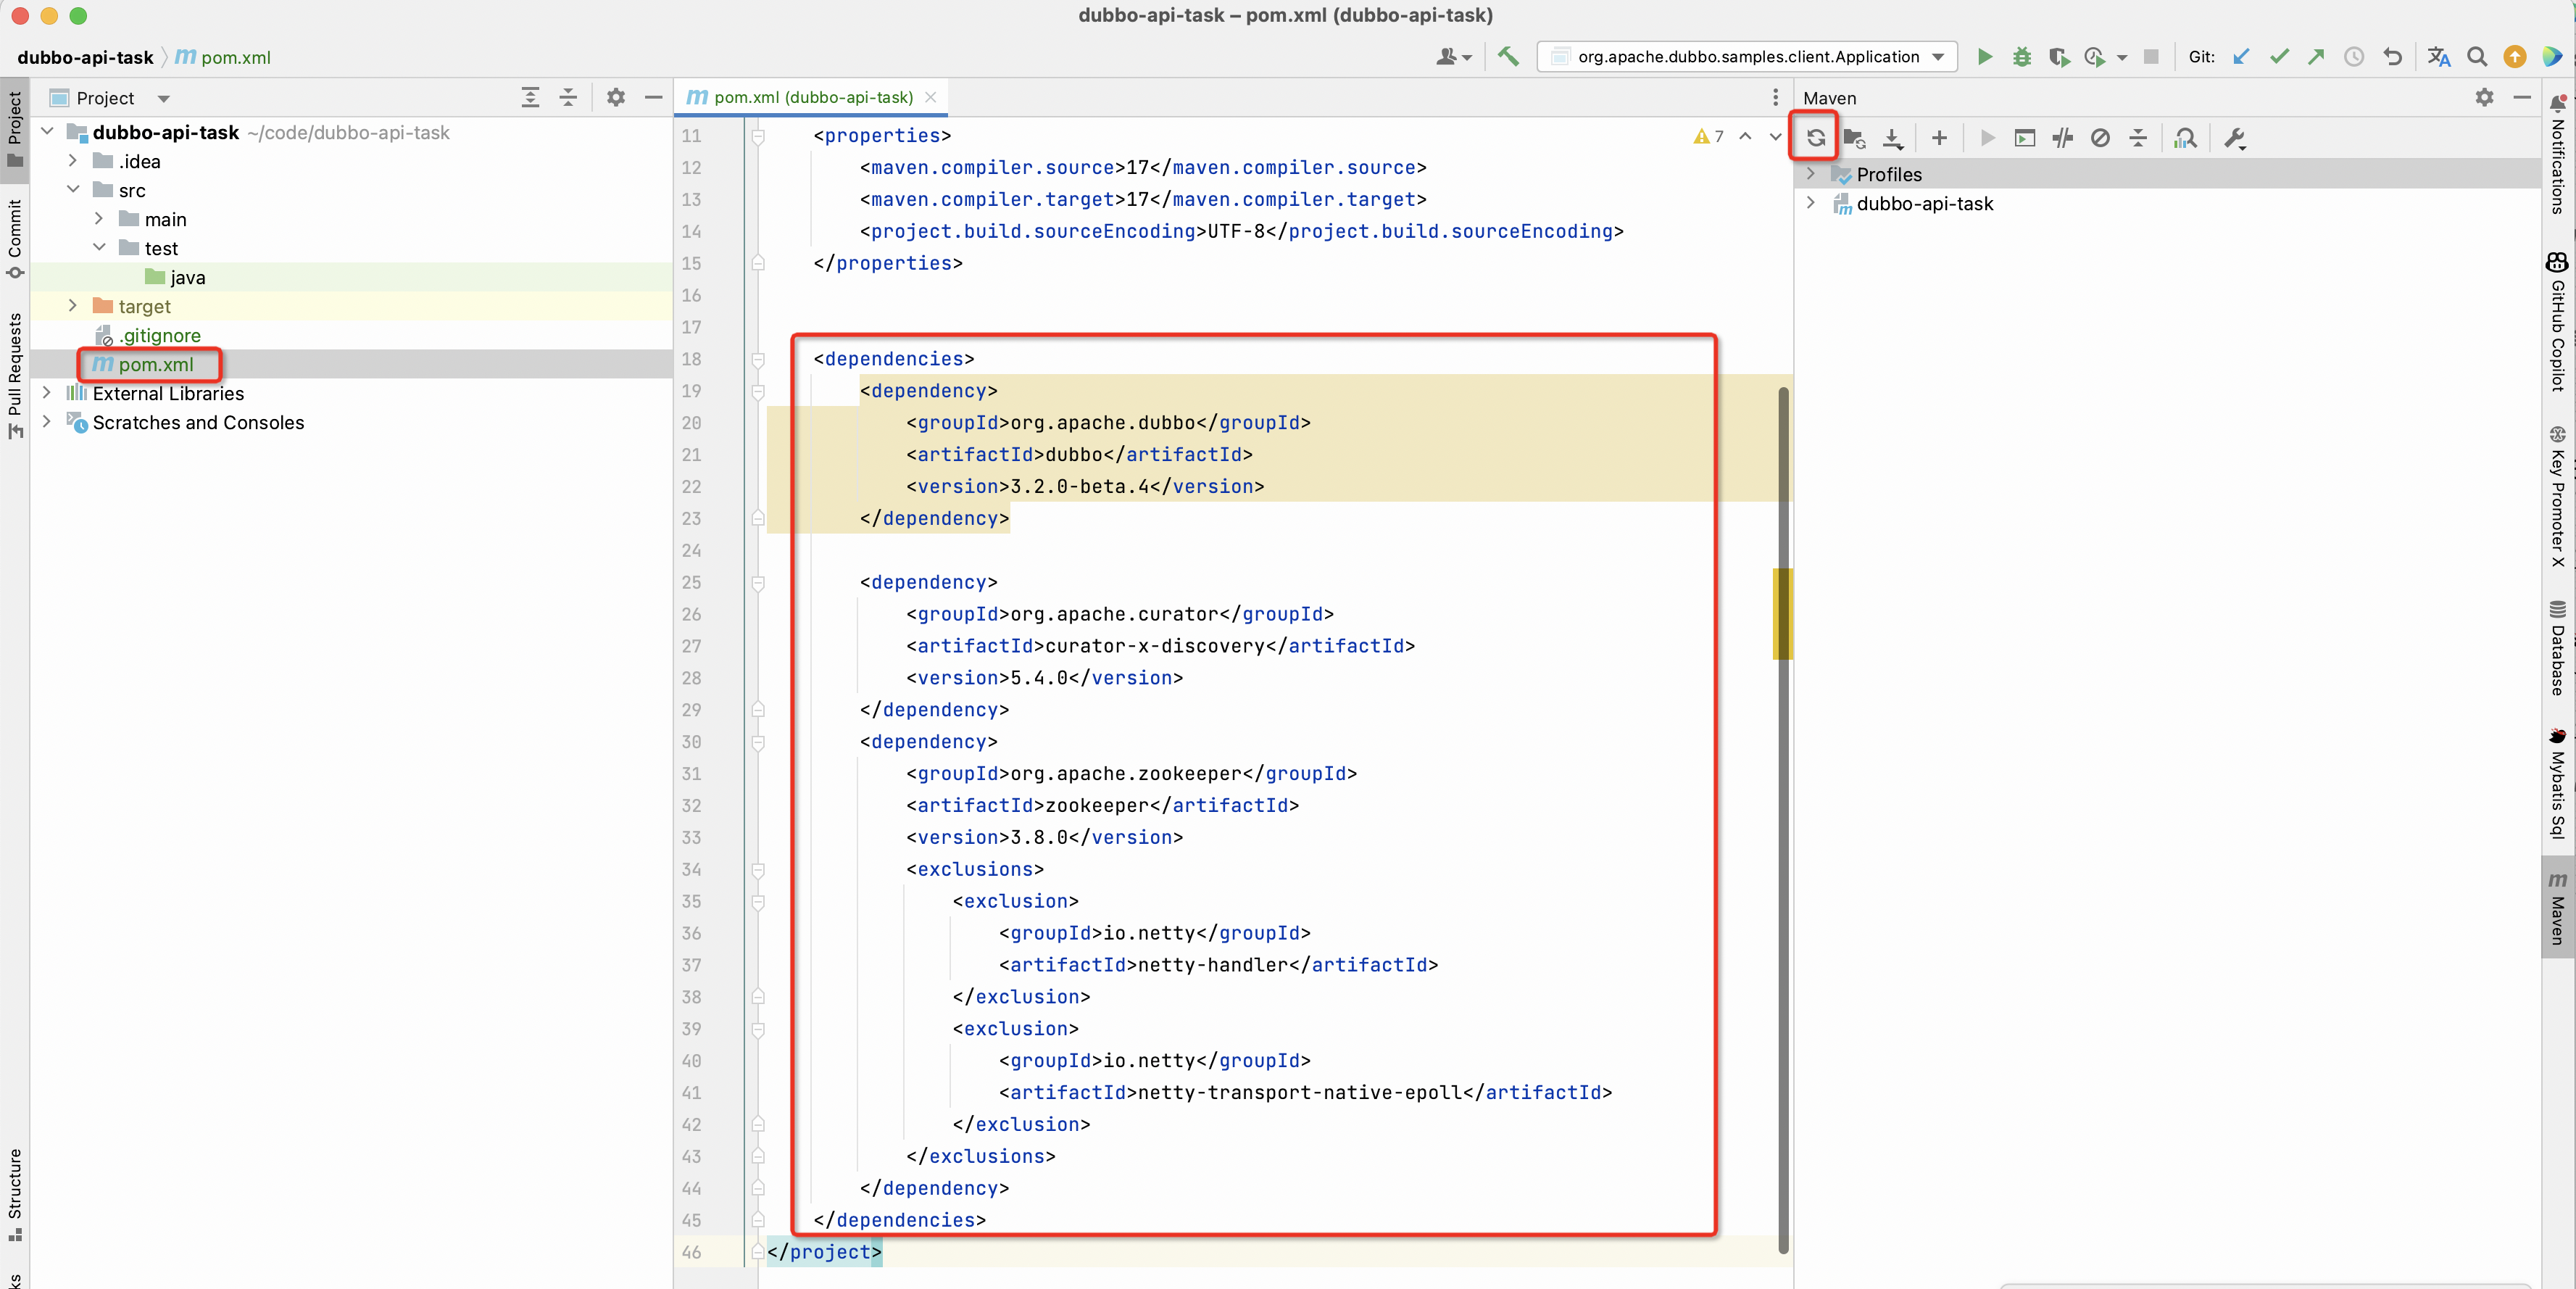Reload all Maven projects
This screenshot has height=1289, width=2576.
[1815, 138]
